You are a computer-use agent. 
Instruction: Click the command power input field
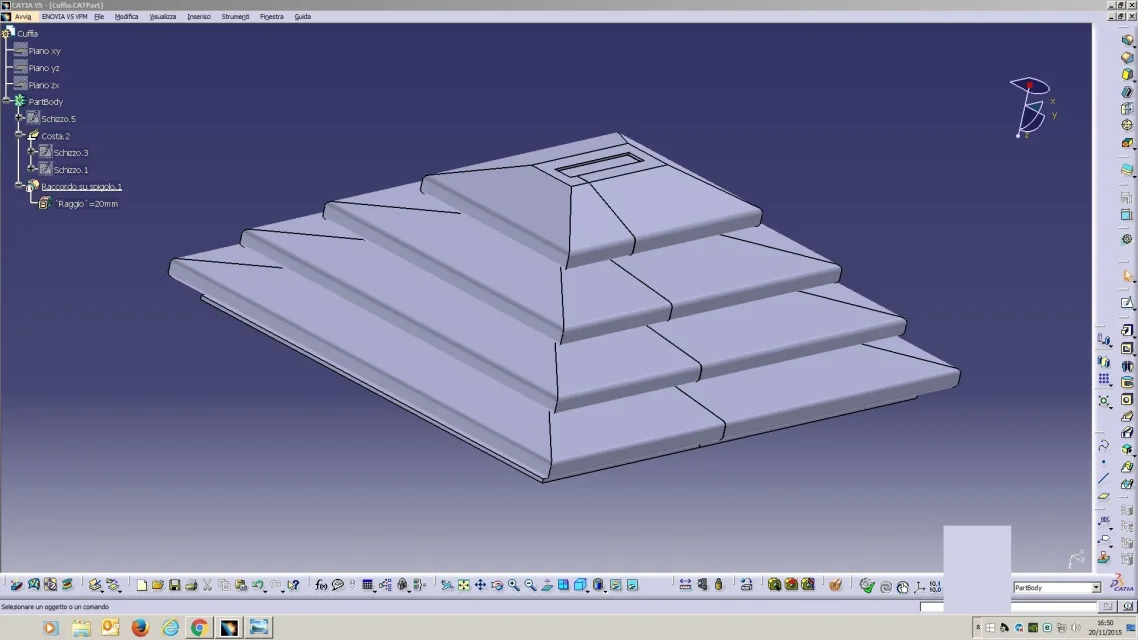coord(1009,607)
